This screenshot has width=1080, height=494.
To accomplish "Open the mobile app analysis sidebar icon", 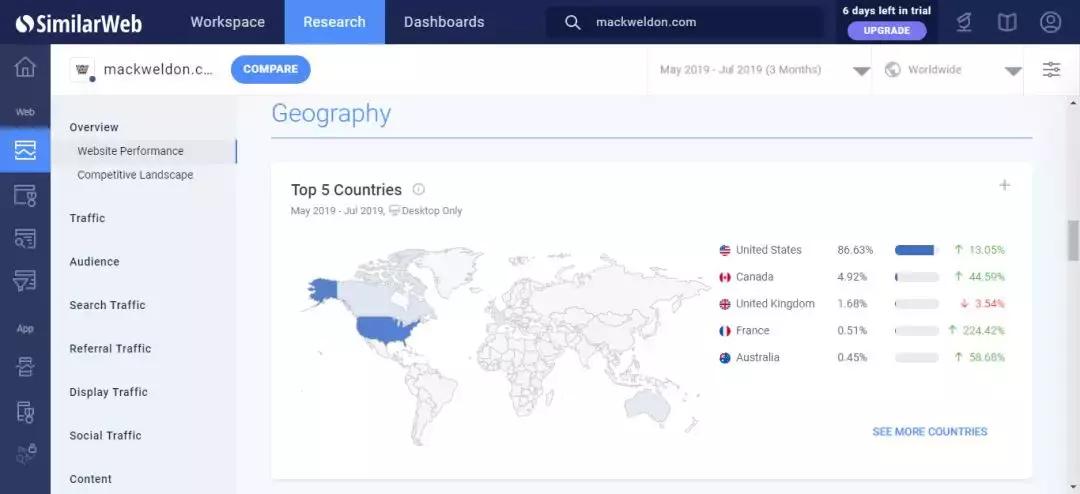I will coord(25,411).
